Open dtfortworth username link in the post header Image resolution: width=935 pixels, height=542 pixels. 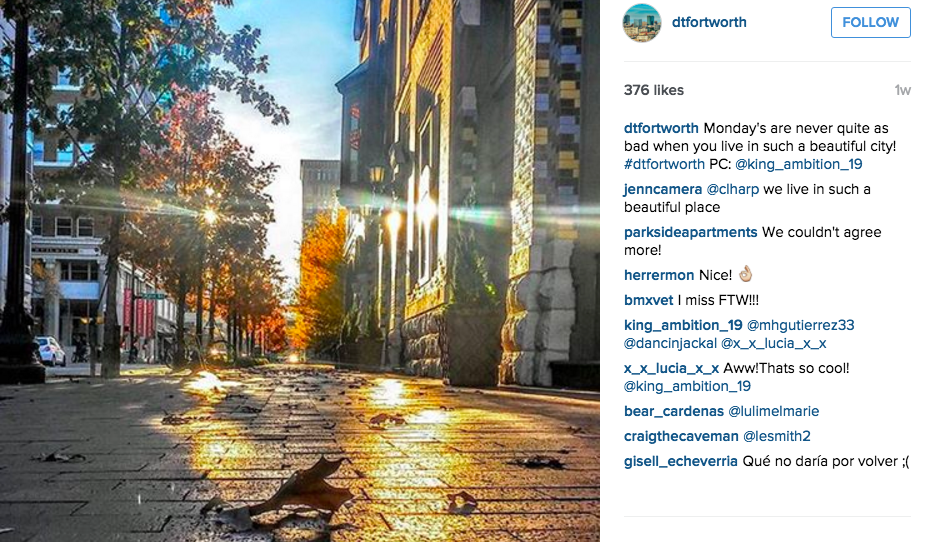709,22
